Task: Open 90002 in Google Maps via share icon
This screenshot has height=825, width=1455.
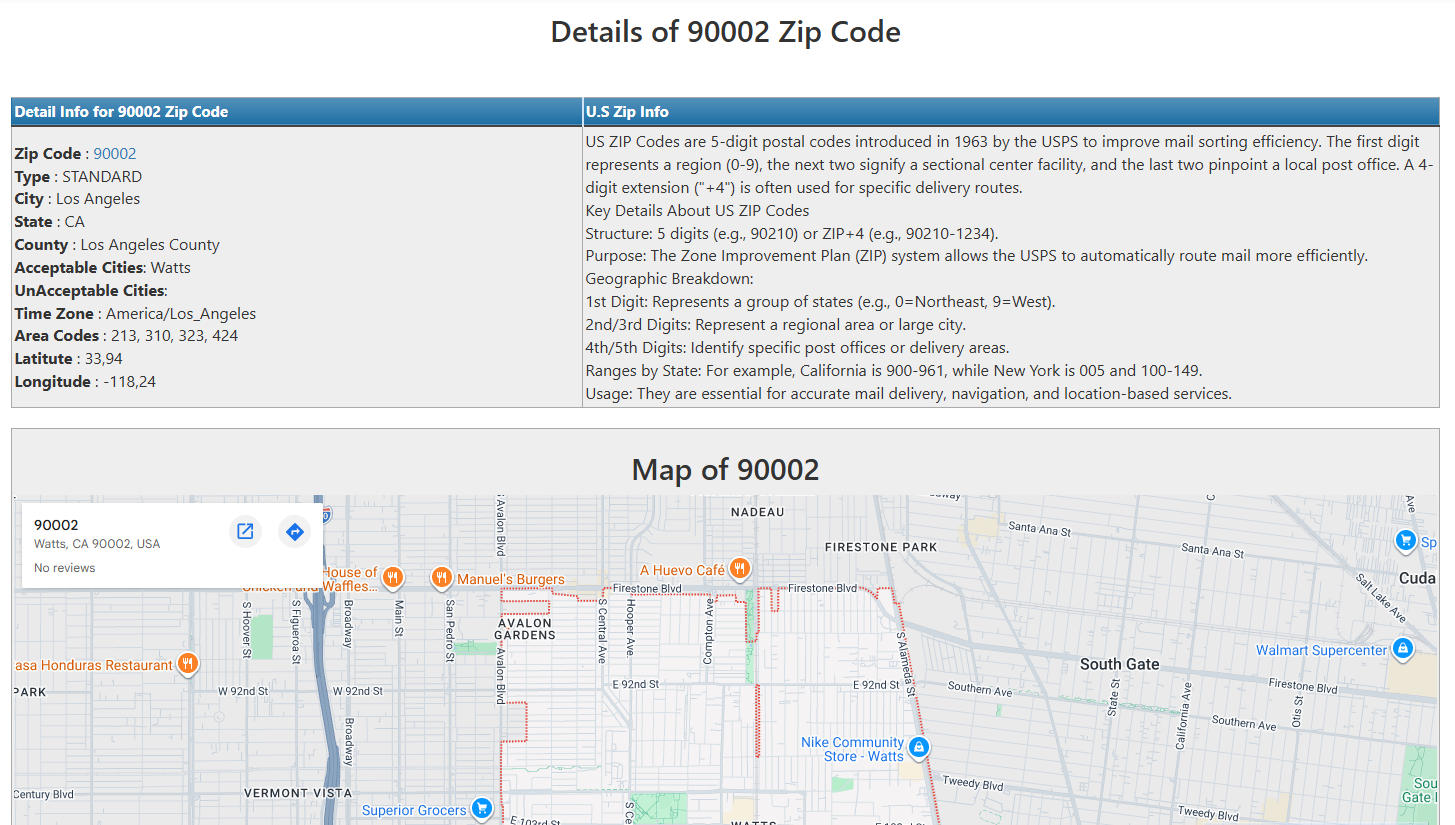Action: [245, 531]
